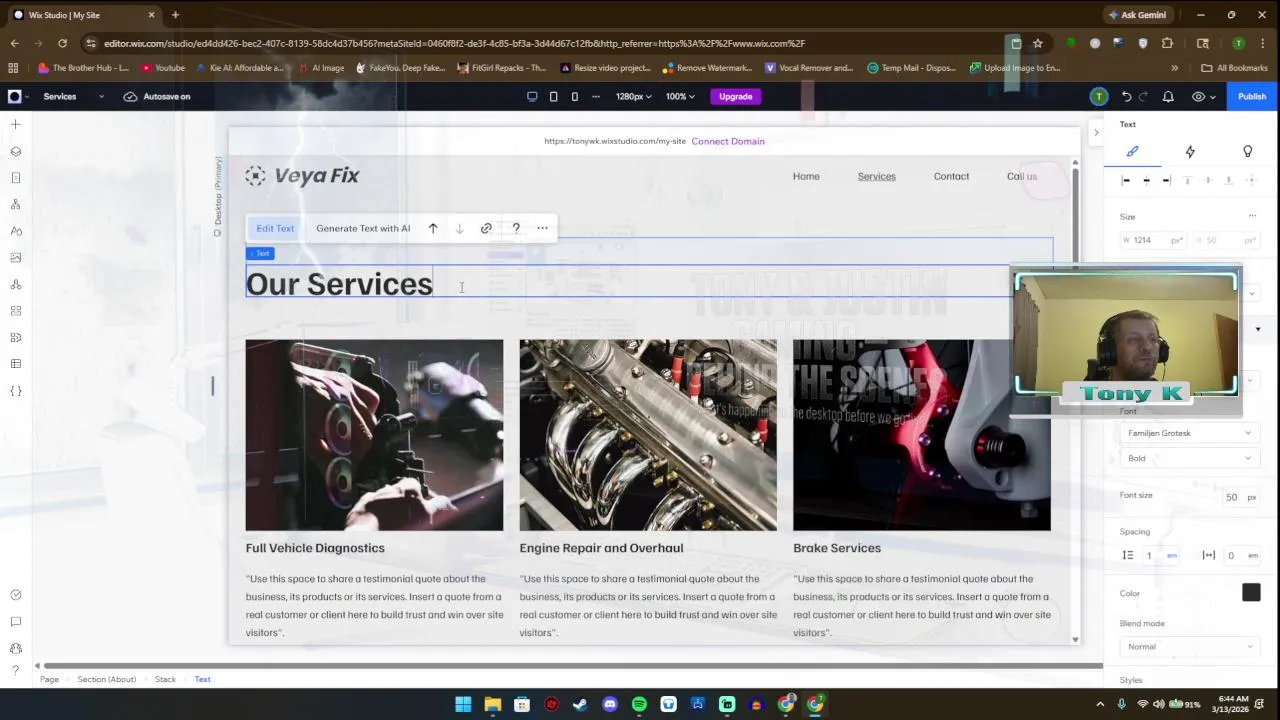Click the Home nav link on canvas

(806, 176)
